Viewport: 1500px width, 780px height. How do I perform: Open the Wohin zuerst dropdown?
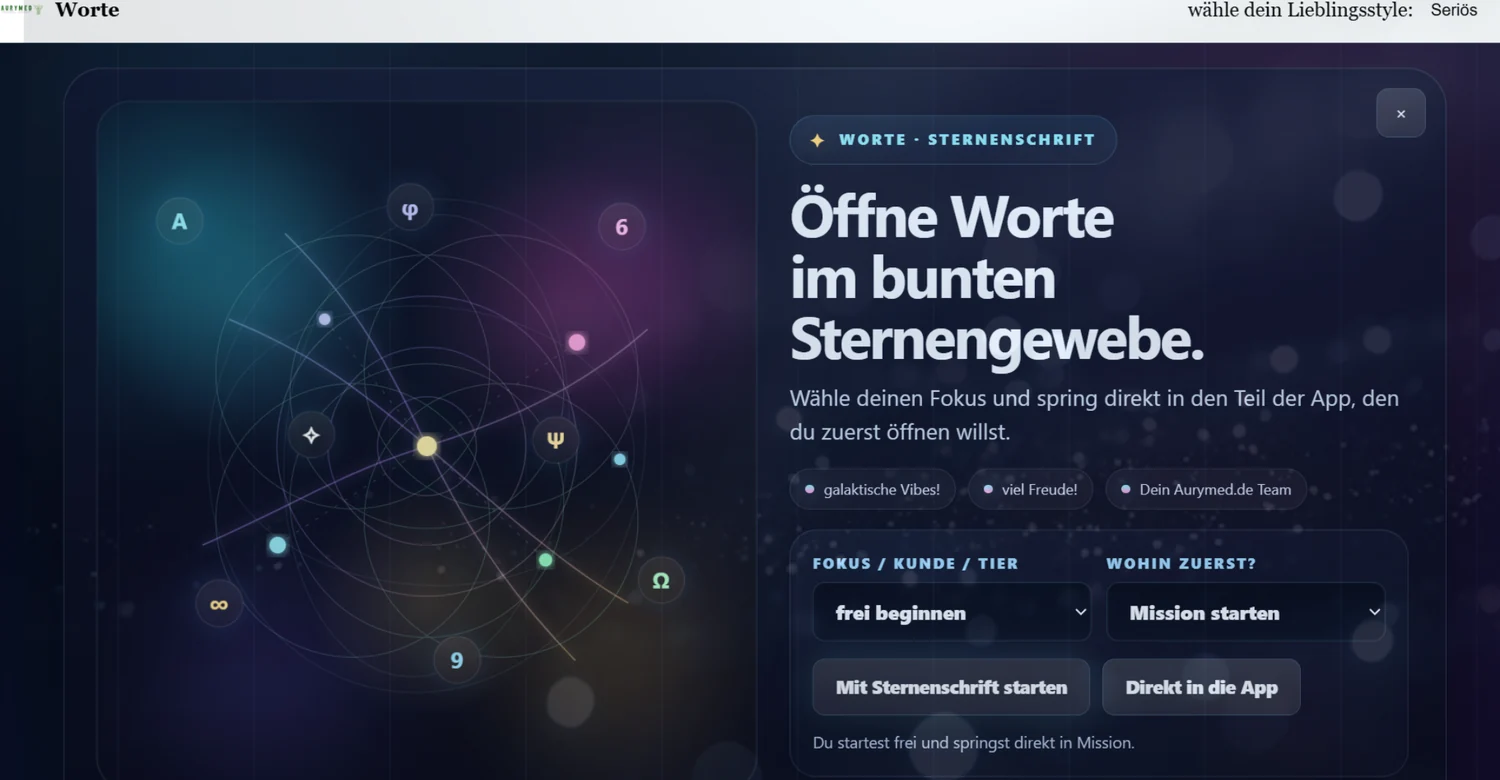click(1246, 612)
